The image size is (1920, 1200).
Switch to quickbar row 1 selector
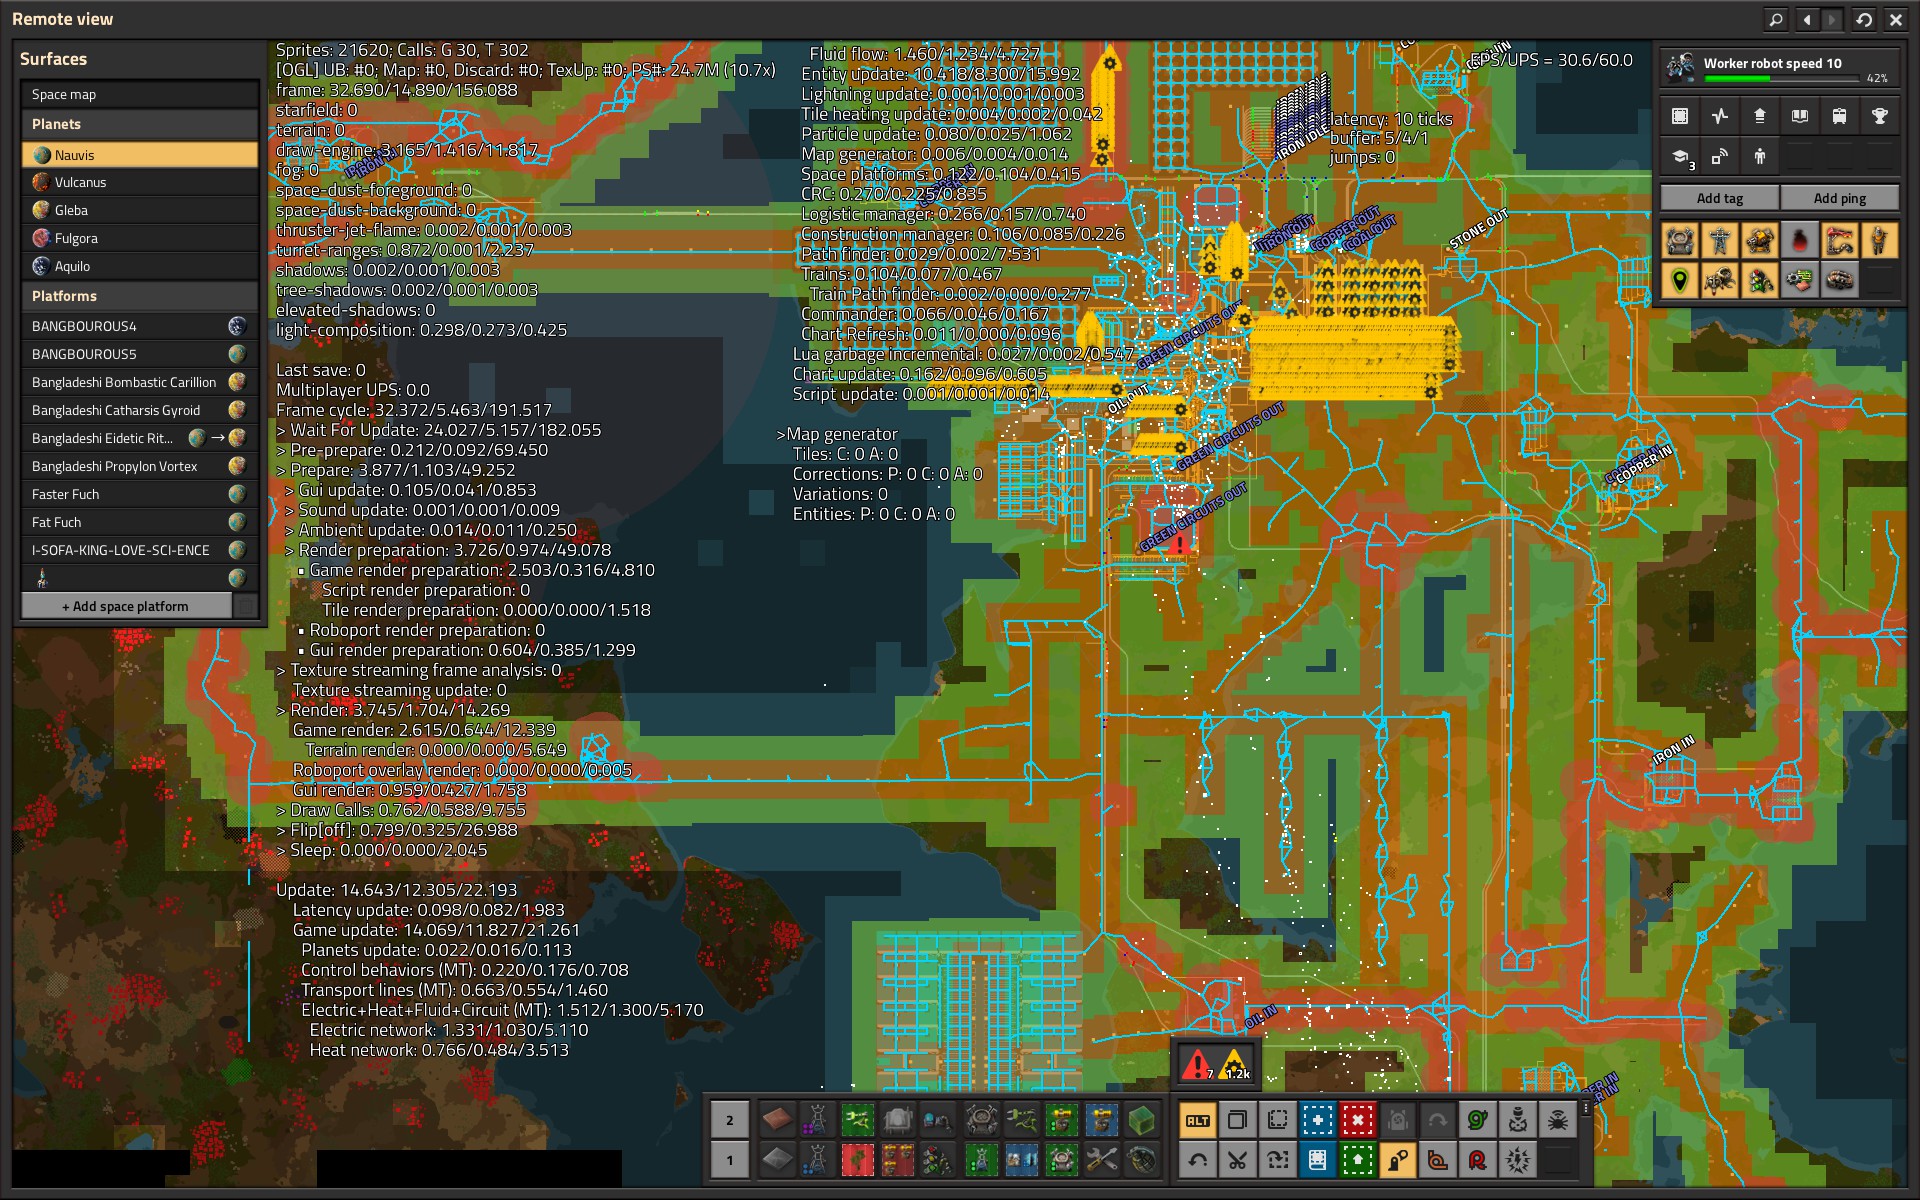click(x=730, y=1160)
